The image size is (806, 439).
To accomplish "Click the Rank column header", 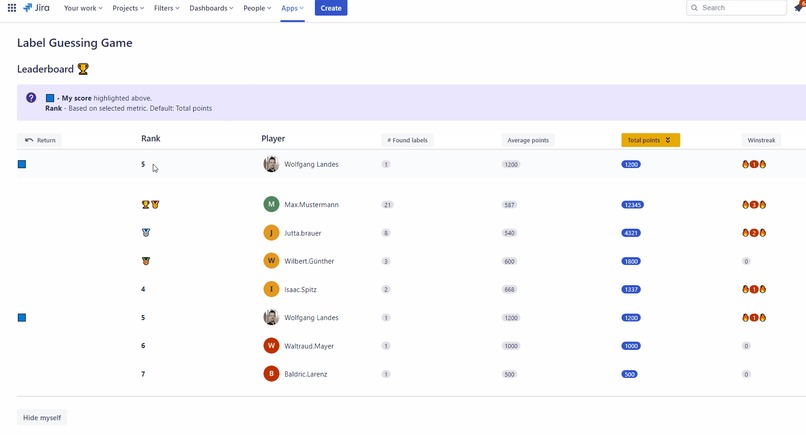I will pyautogui.click(x=151, y=138).
